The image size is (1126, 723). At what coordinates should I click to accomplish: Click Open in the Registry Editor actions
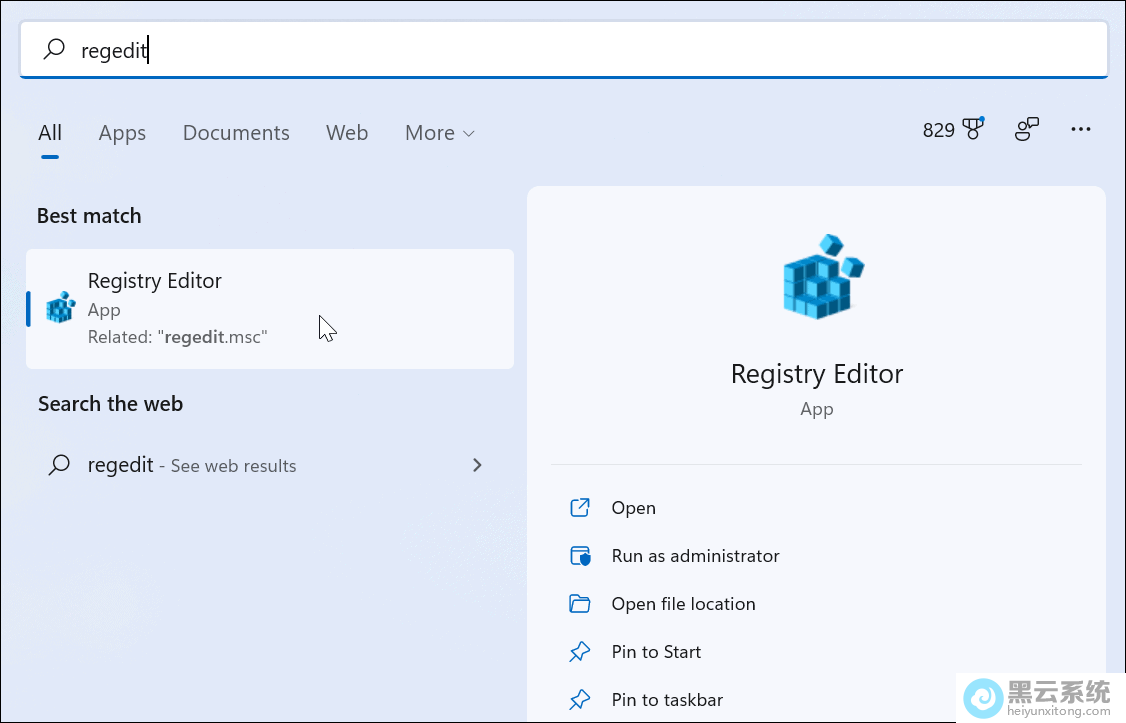tap(633, 508)
